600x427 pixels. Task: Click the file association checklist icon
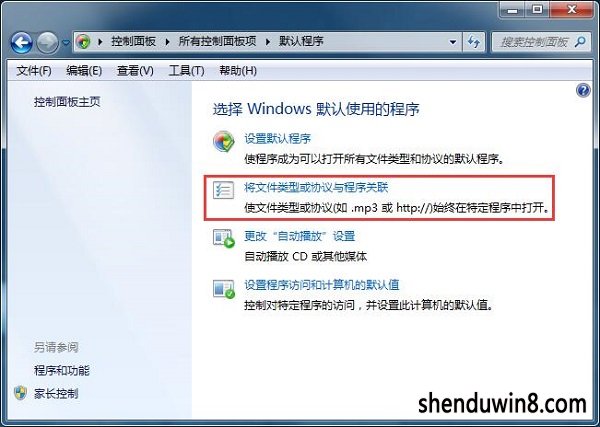[x=223, y=190]
